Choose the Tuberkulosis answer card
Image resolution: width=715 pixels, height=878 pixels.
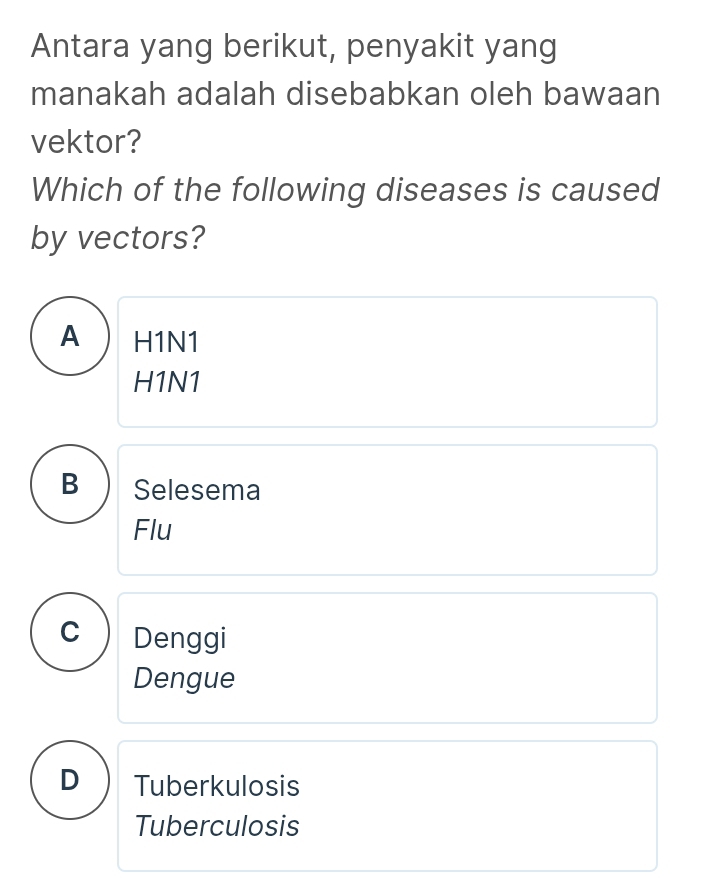tap(387, 805)
